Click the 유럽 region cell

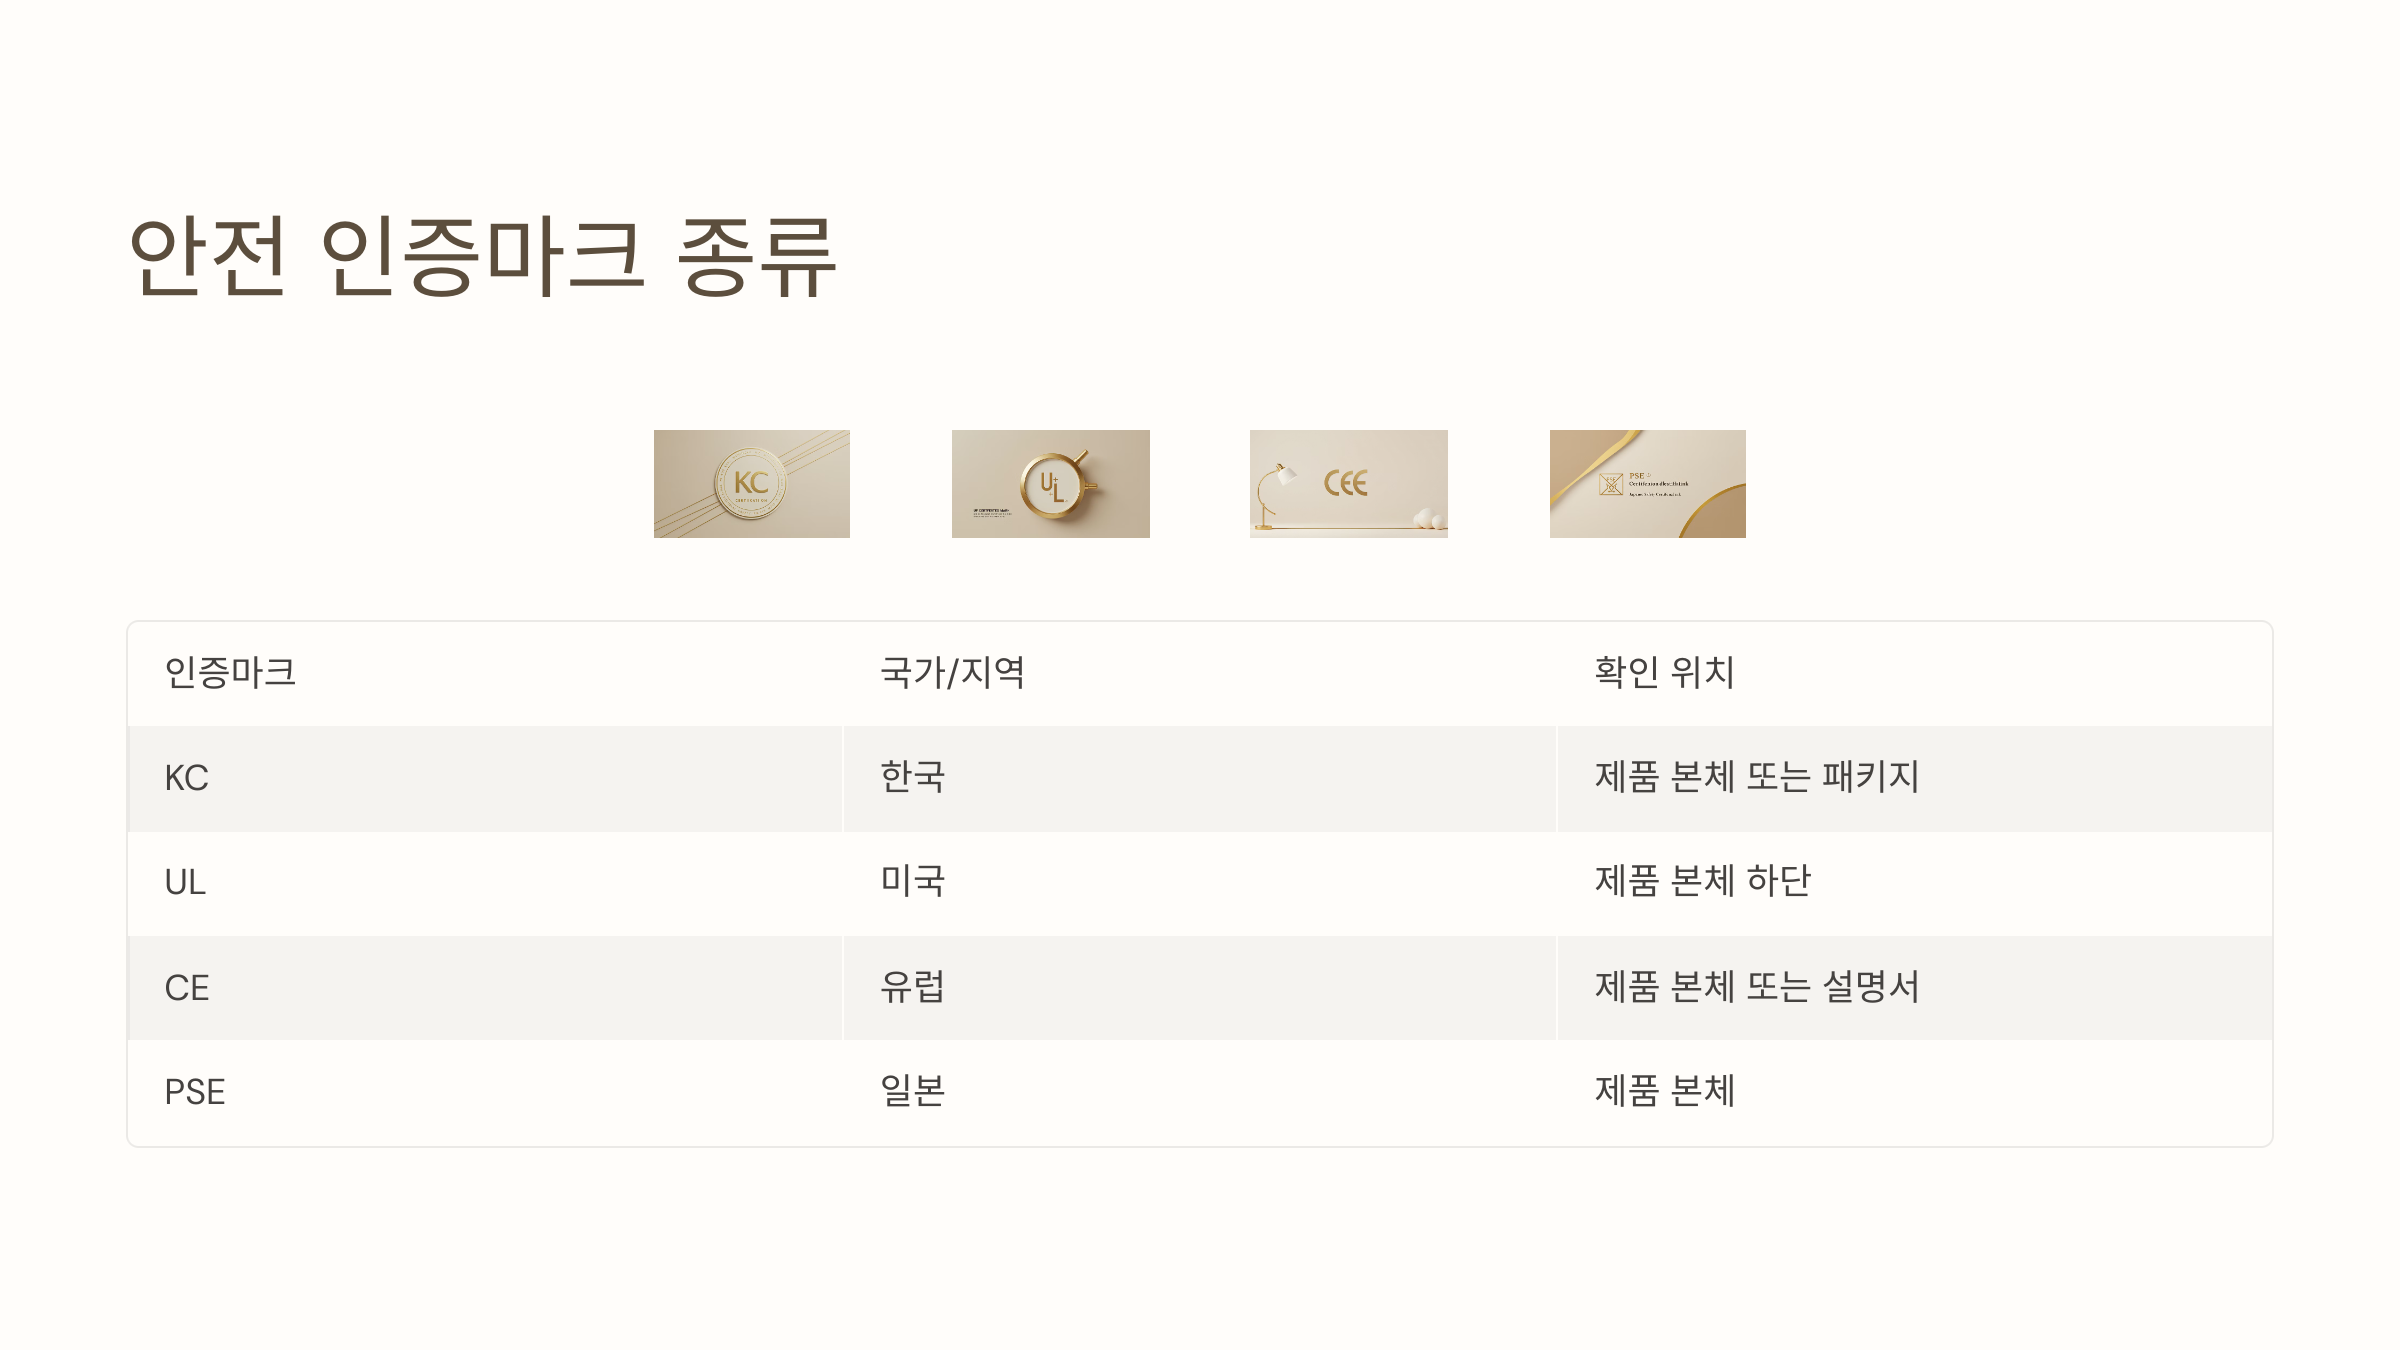[1200, 988]
